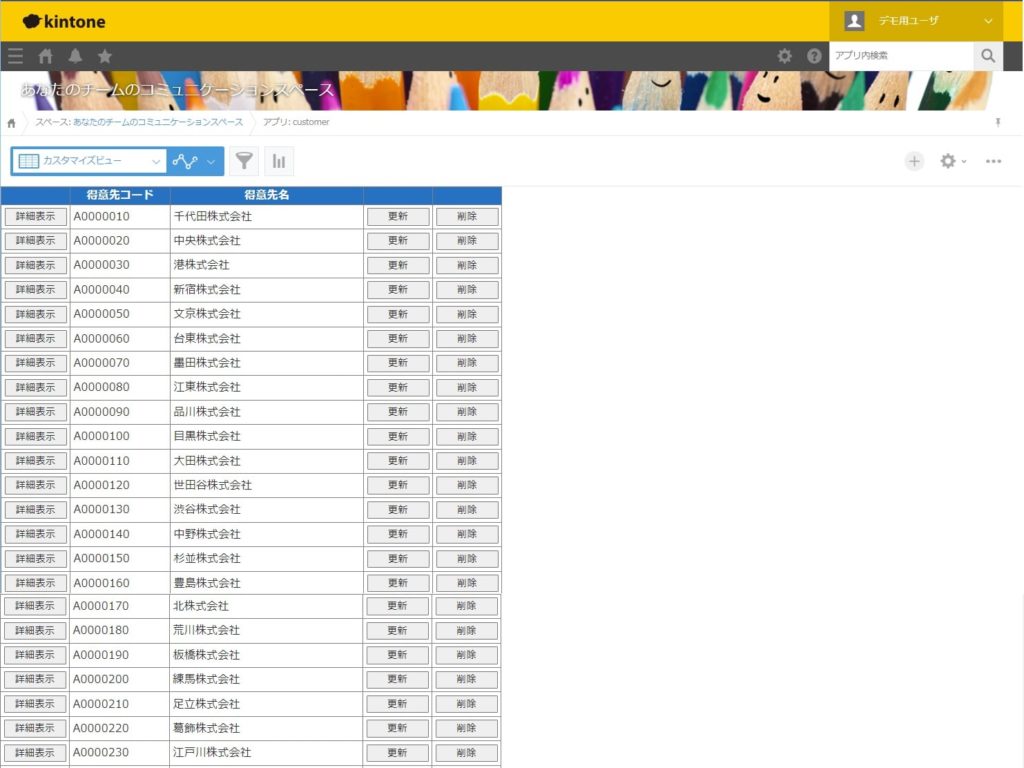Select cell A0000060
Image resolution: width=1024 pixels, height=768 pixels.
coord(120,338)
